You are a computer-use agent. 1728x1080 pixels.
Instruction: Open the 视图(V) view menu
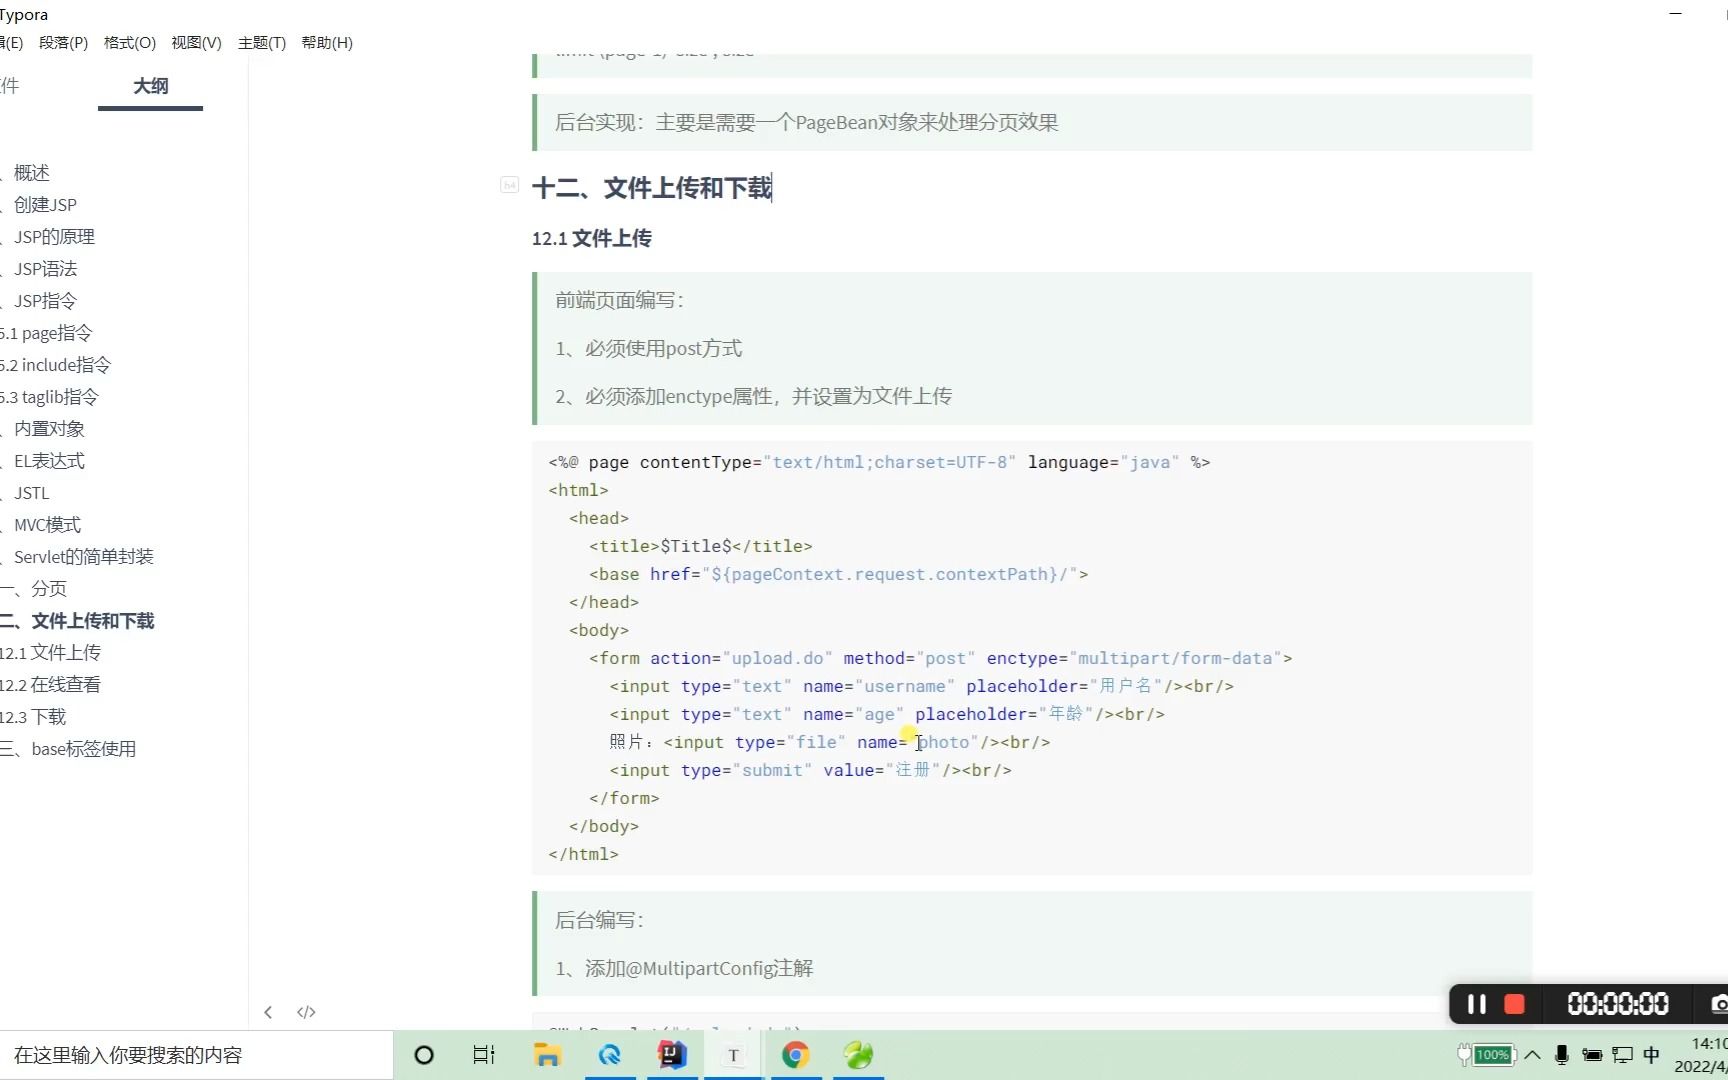[196, 42]
